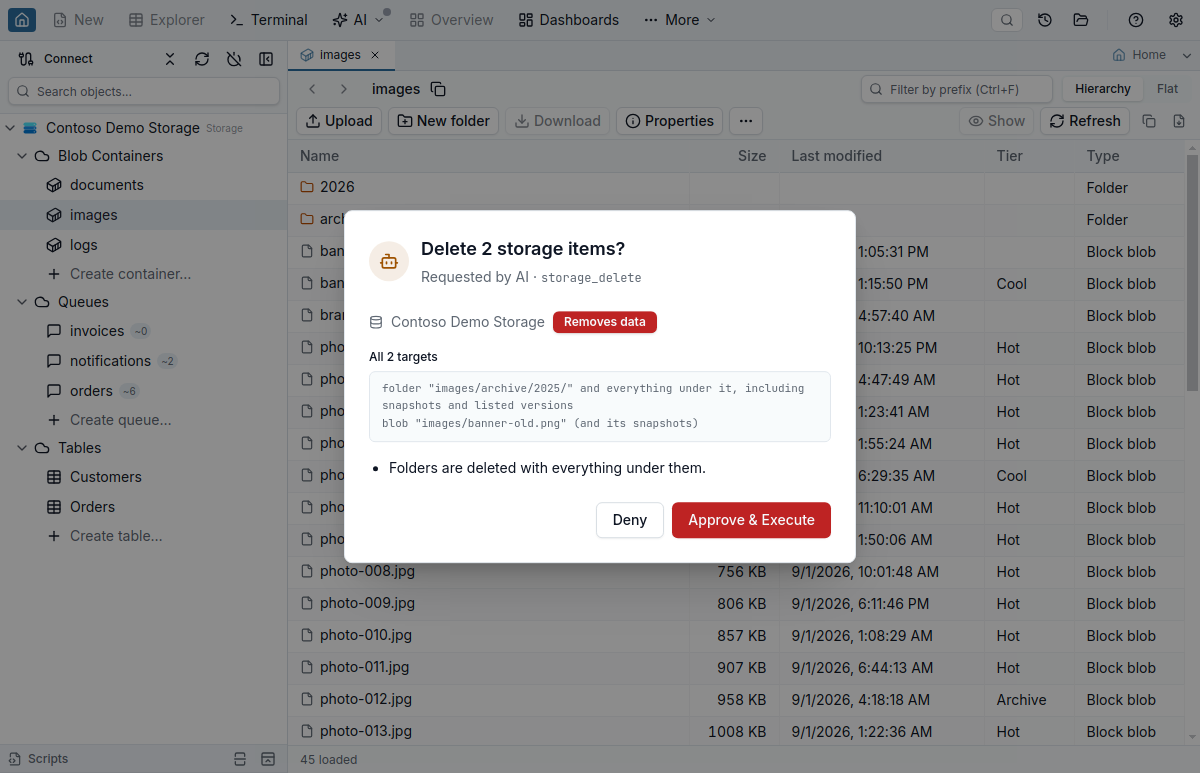Collapse Queues node

point(22,302)
